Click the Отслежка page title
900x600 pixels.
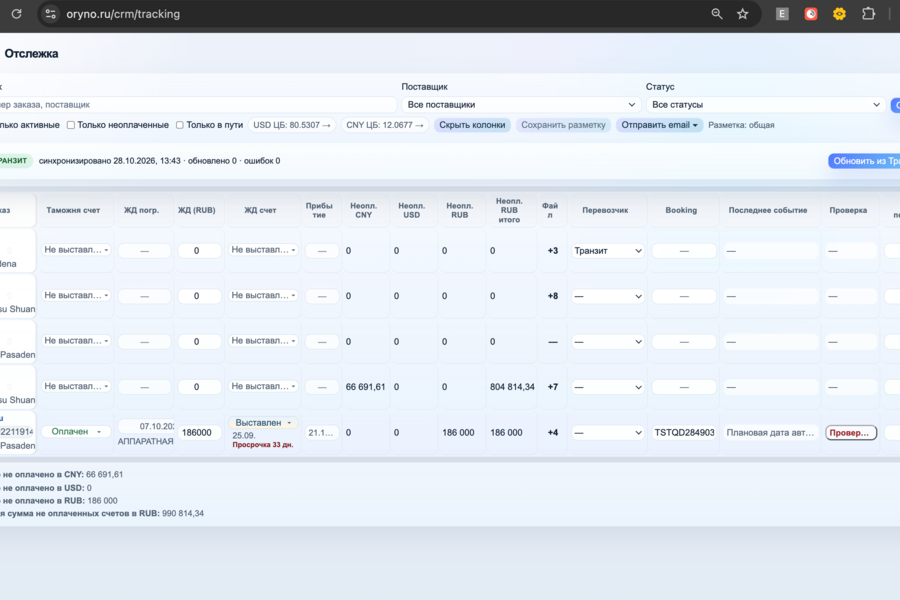pos(31,53)
